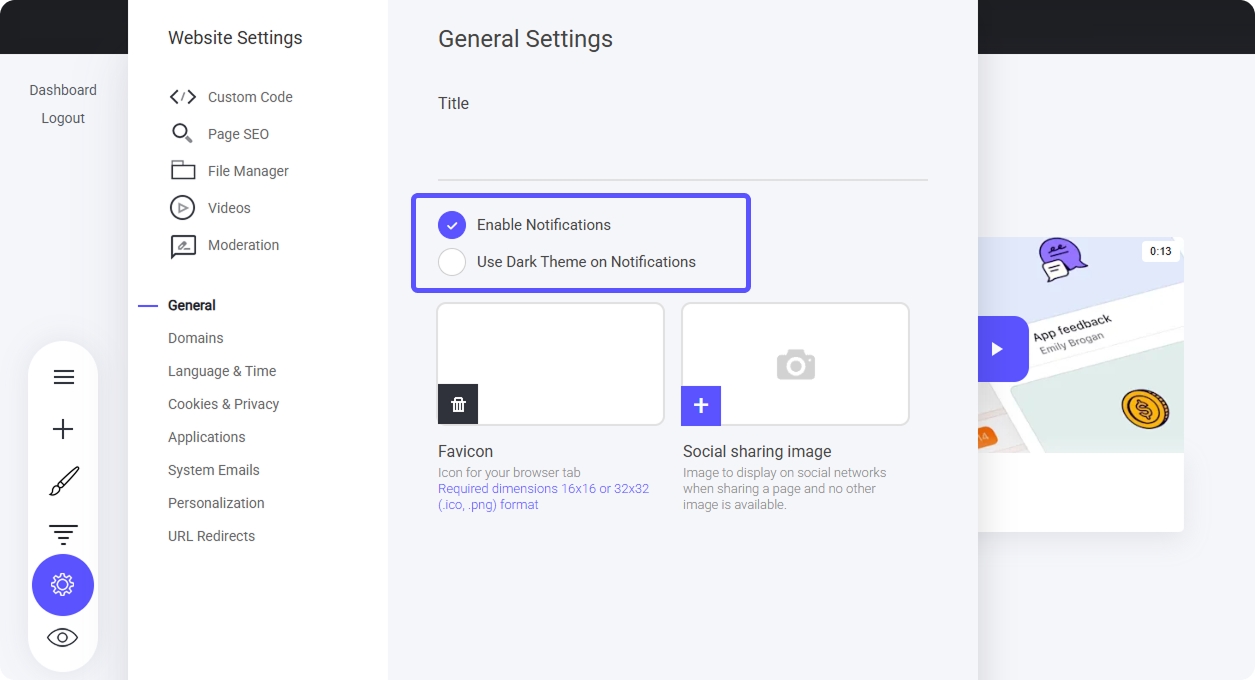Click the Dashboard link
Screen dimensions: 1255x680
point(63,90)
